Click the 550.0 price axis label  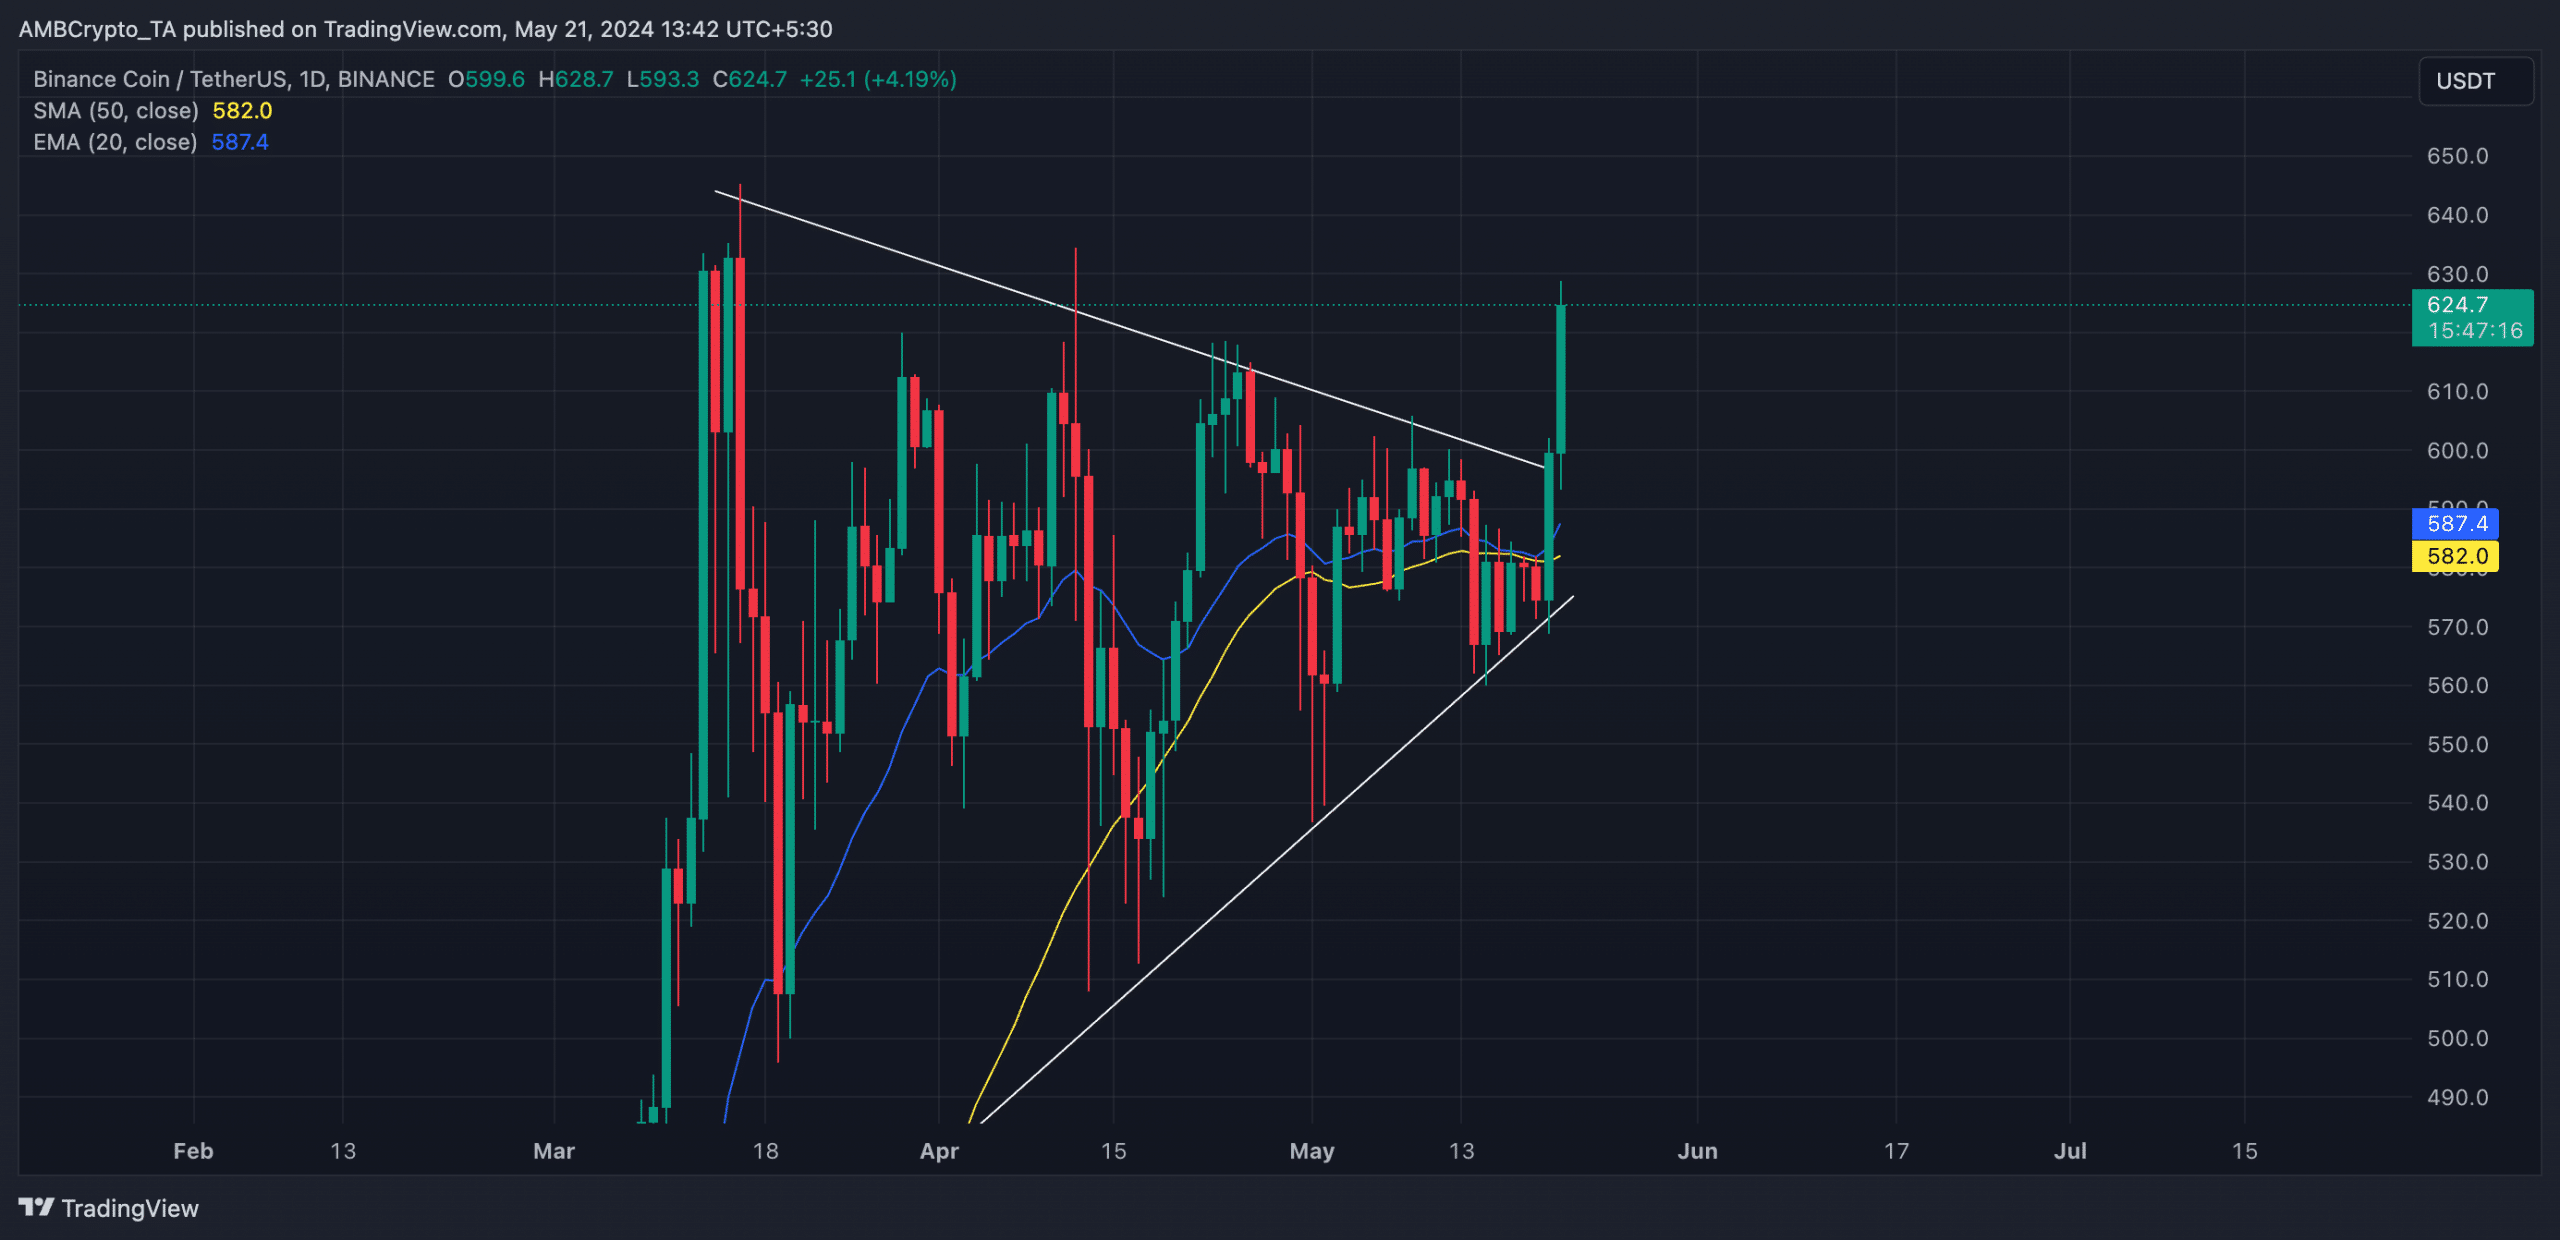[x=2457, y=744]
